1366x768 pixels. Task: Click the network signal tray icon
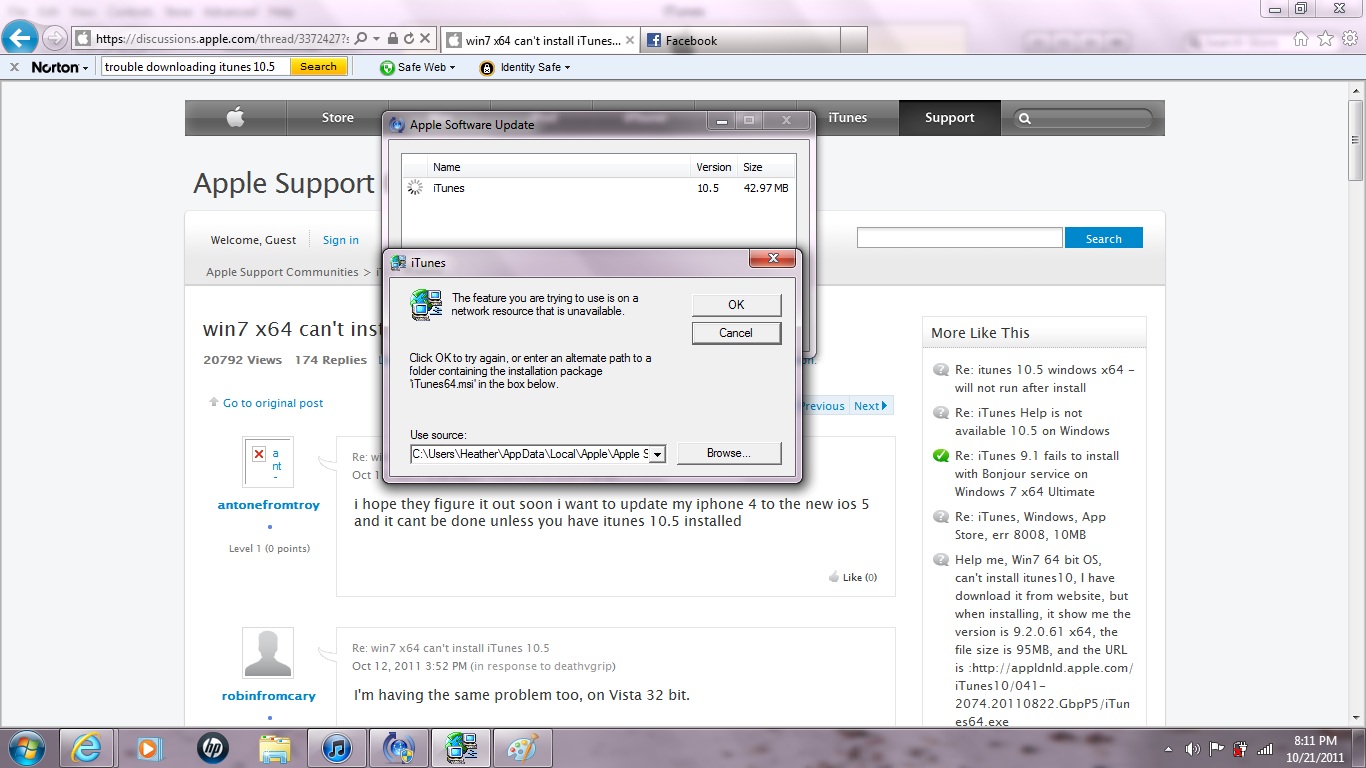[1266, 749]
